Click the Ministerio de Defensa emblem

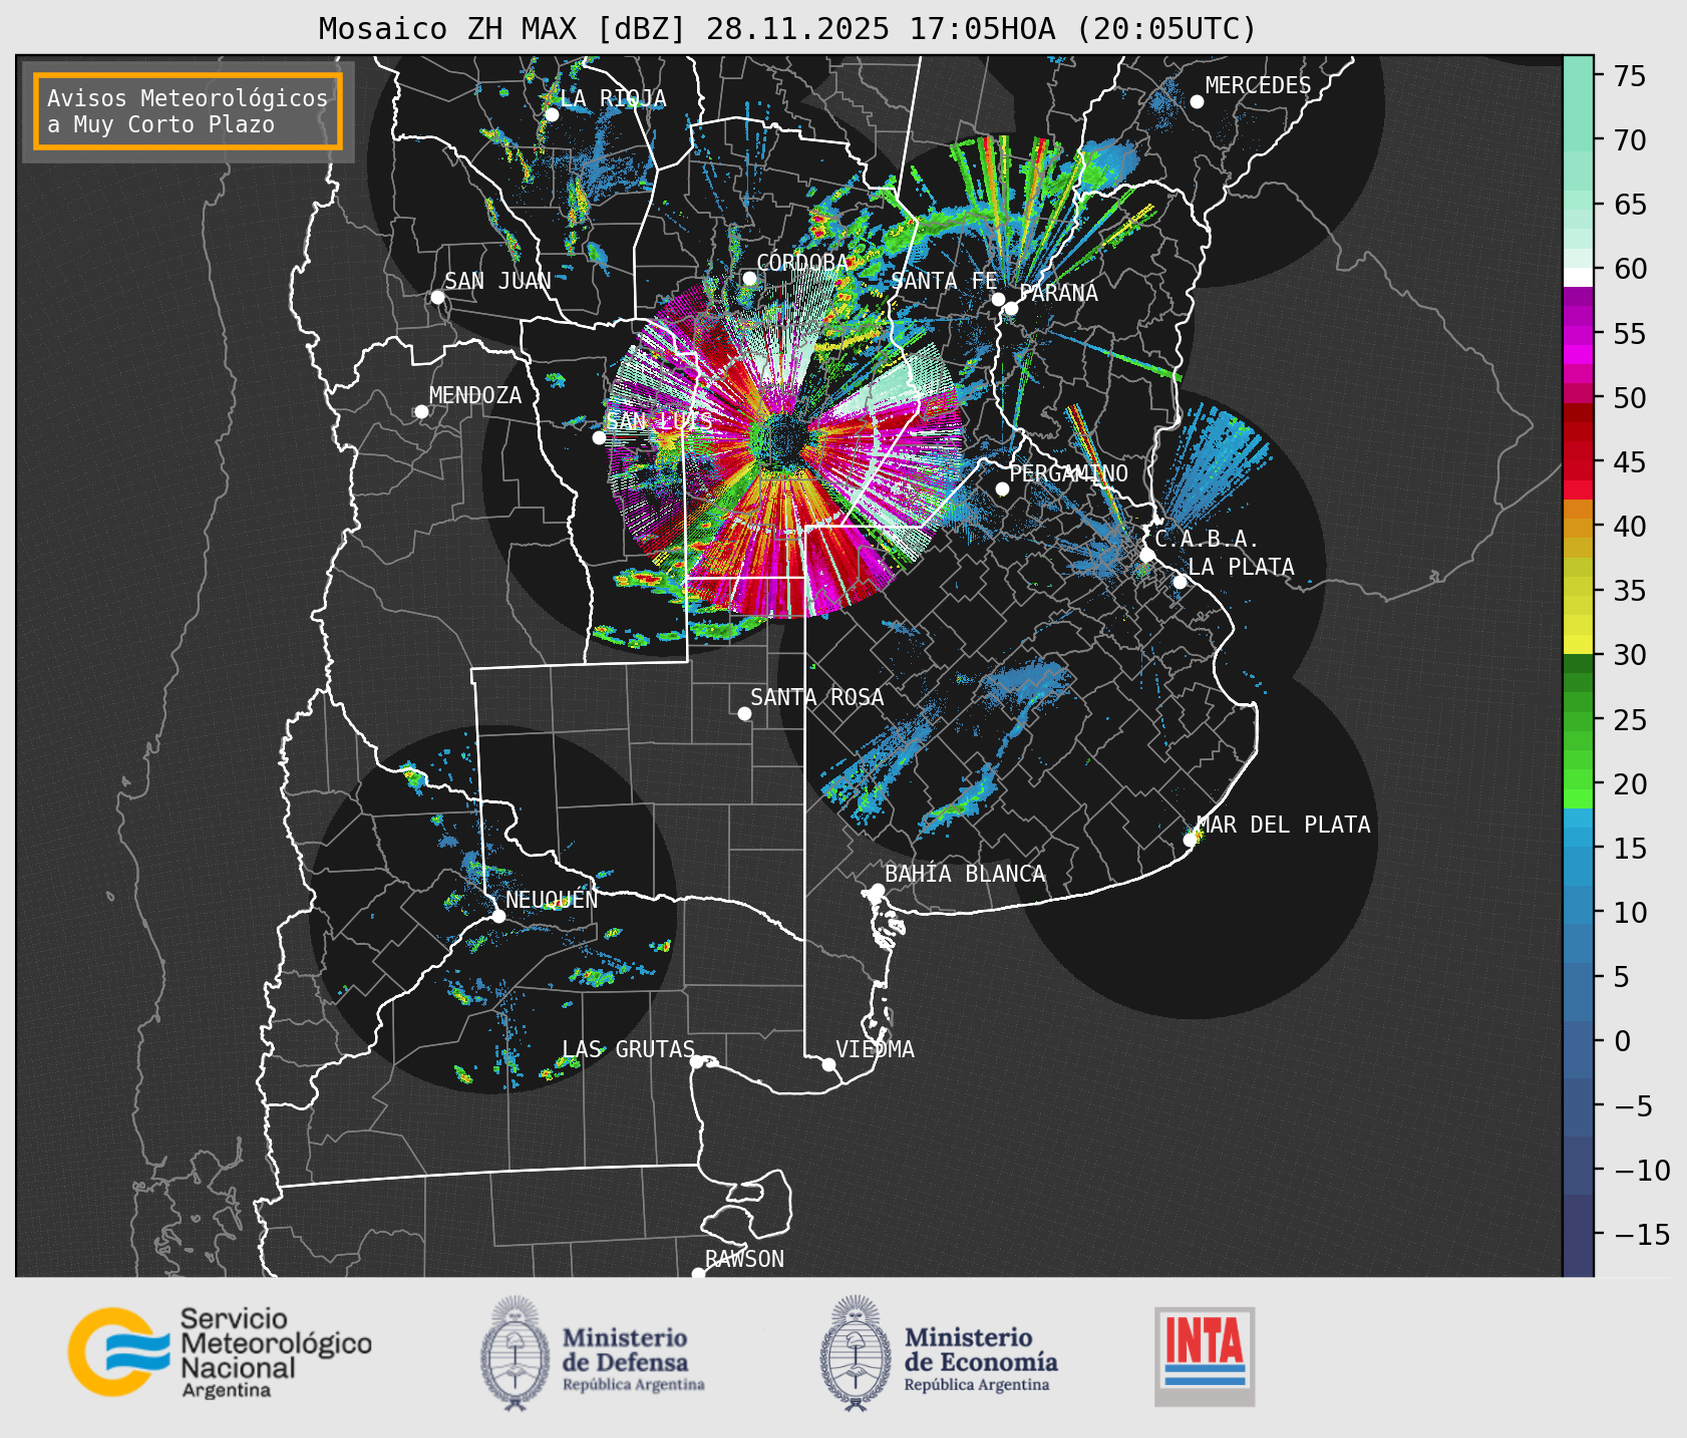click(515, 1354)
